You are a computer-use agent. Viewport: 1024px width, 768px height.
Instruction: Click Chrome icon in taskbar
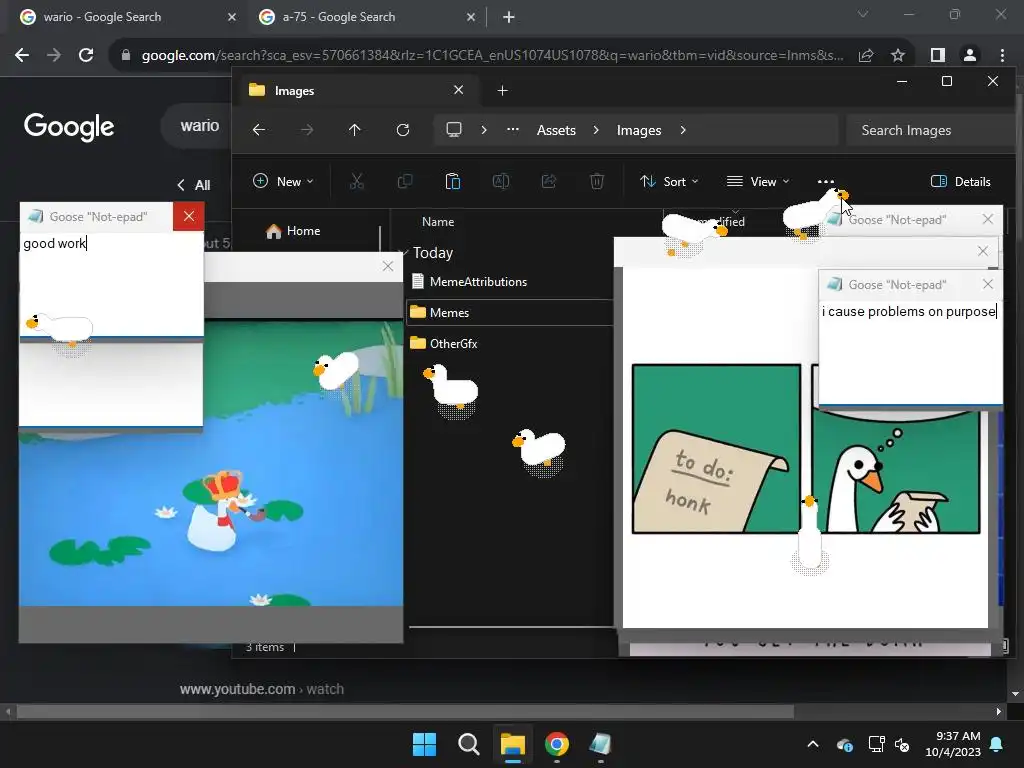(x=556, y=744)
